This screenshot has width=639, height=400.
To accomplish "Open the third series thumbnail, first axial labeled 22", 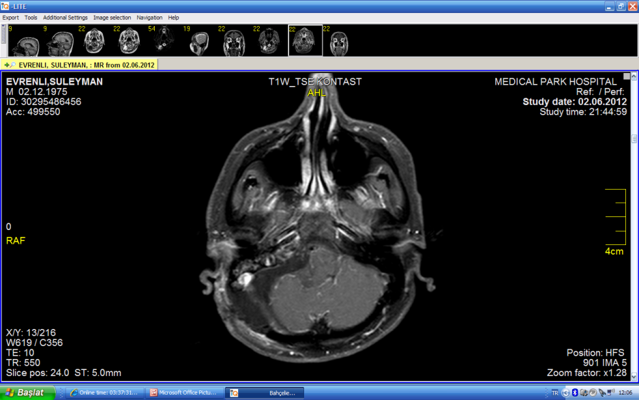I will tap(95, 40).
